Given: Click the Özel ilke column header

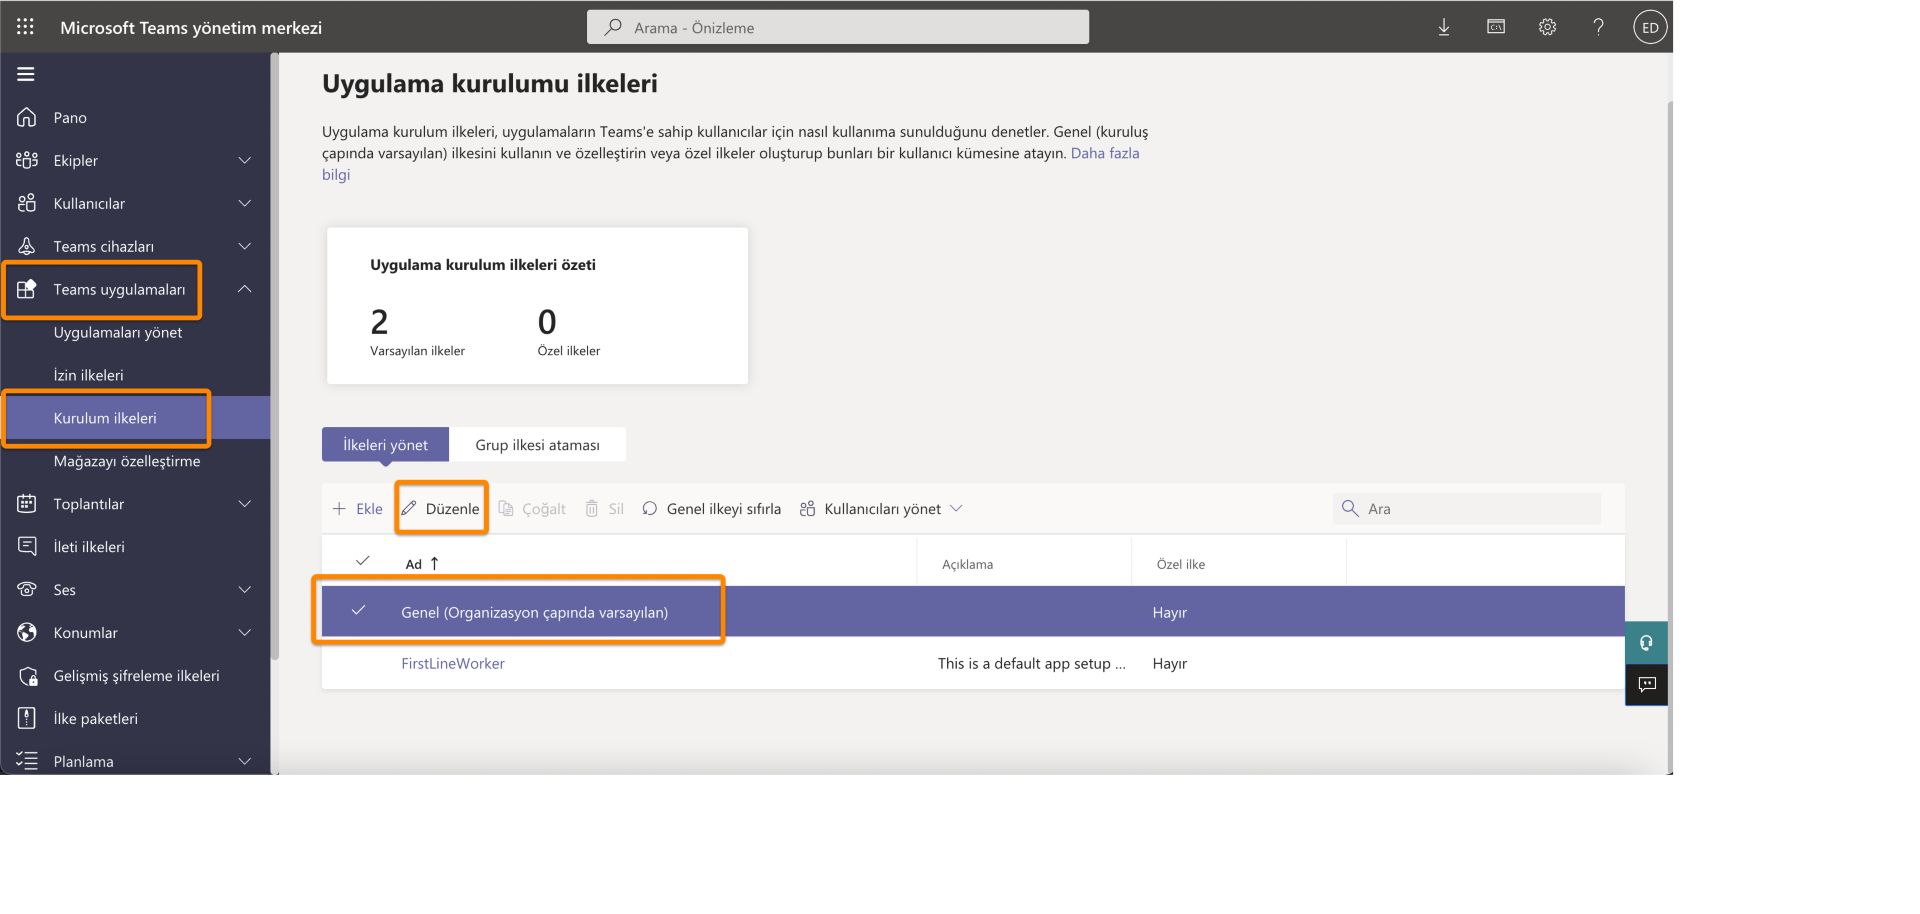Looking at the screenshot, I should click(1181, 564).
